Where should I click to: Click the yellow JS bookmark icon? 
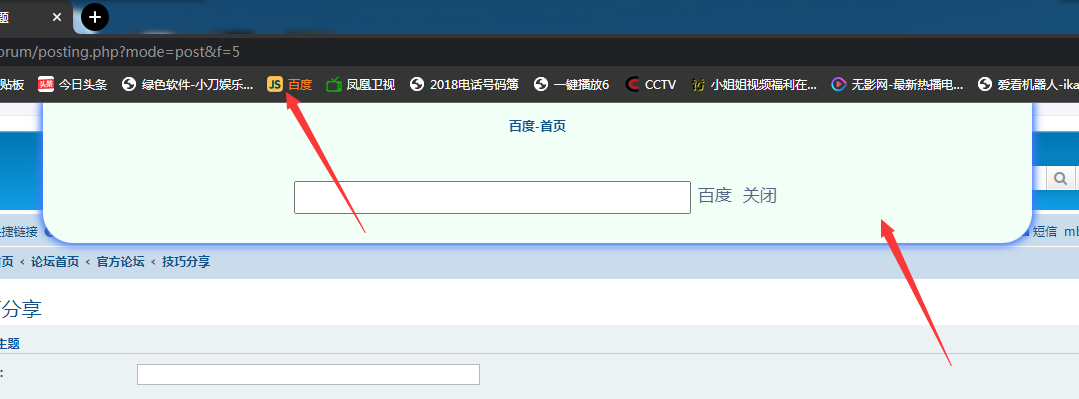coord(275,85)
